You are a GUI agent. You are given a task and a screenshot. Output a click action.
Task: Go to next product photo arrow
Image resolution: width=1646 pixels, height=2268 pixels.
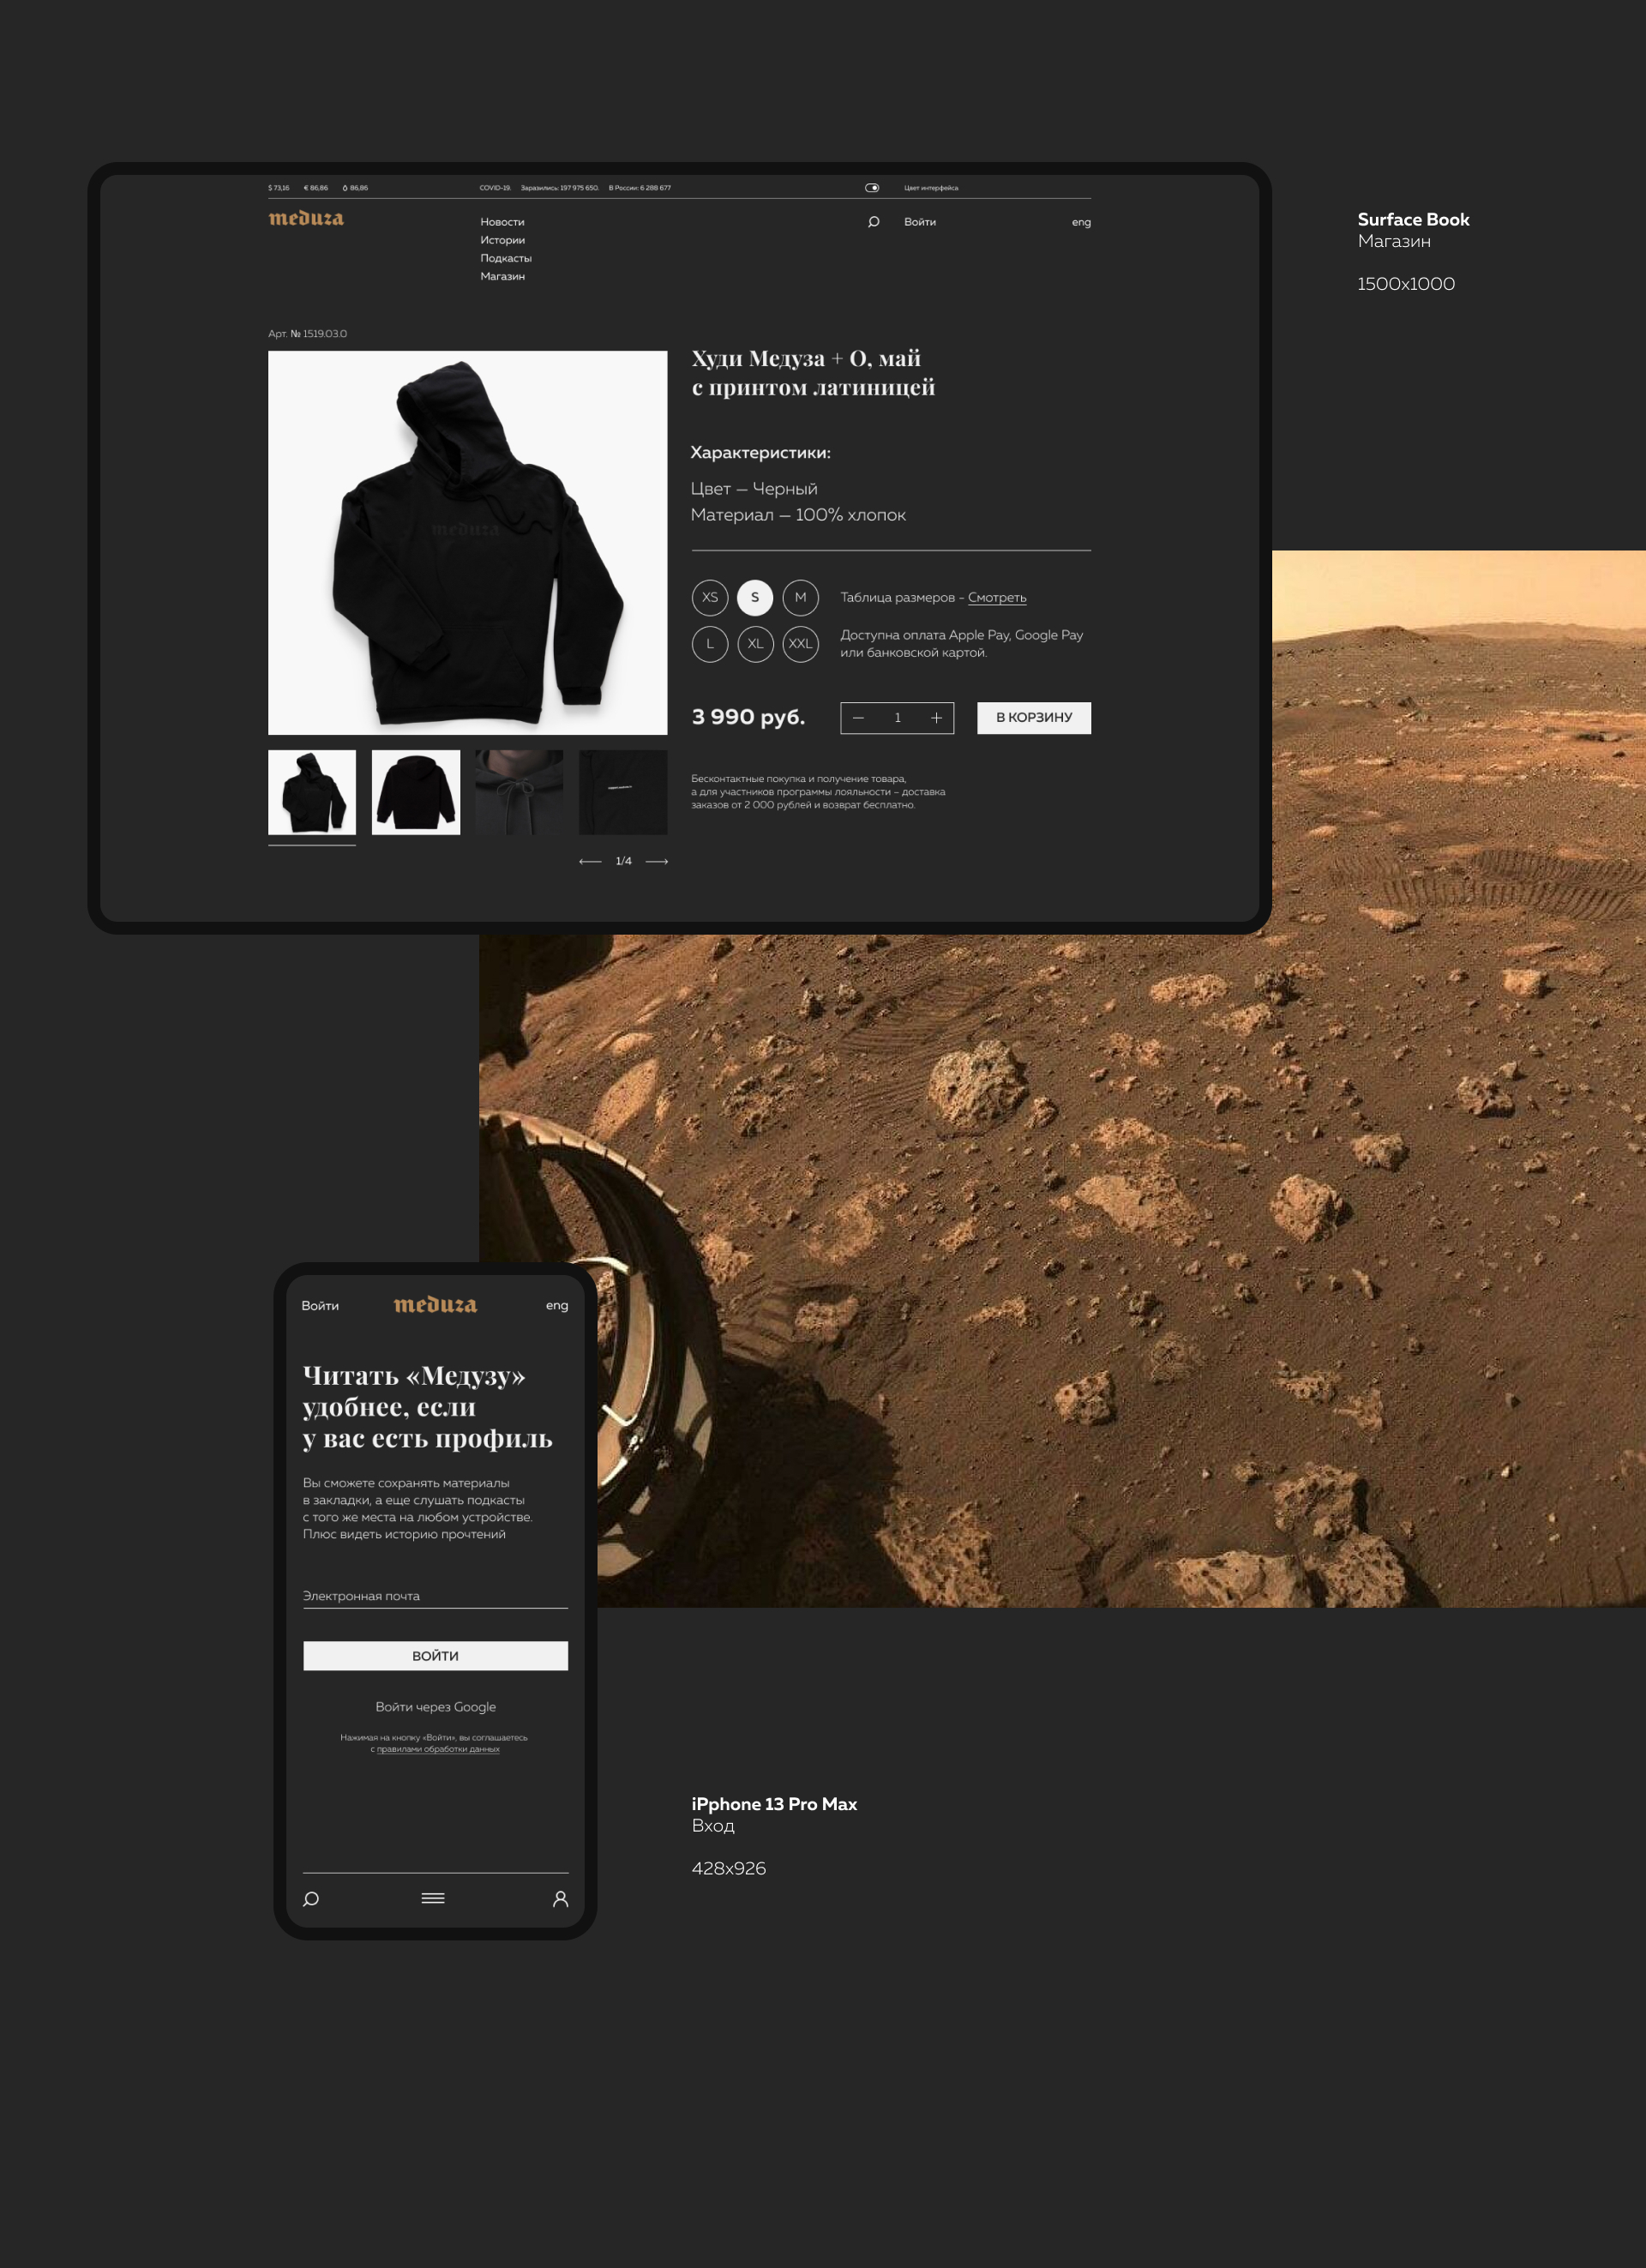pos(656,861)
